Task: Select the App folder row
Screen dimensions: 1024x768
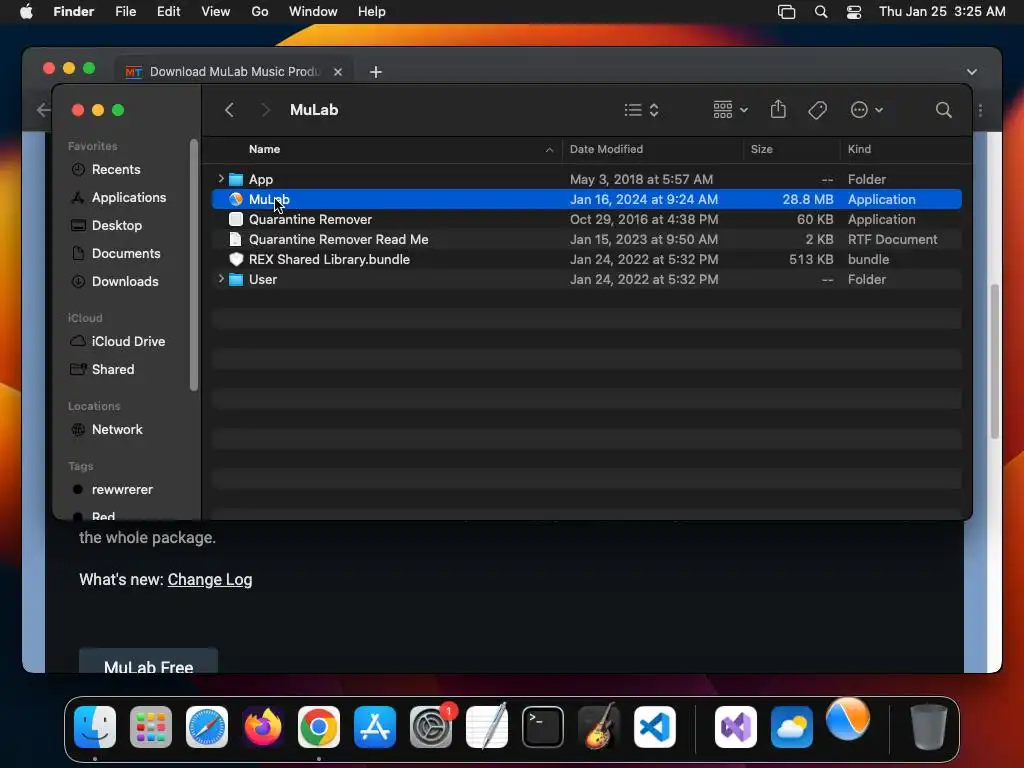Action: pyautogui.click(x=586, y=179)
